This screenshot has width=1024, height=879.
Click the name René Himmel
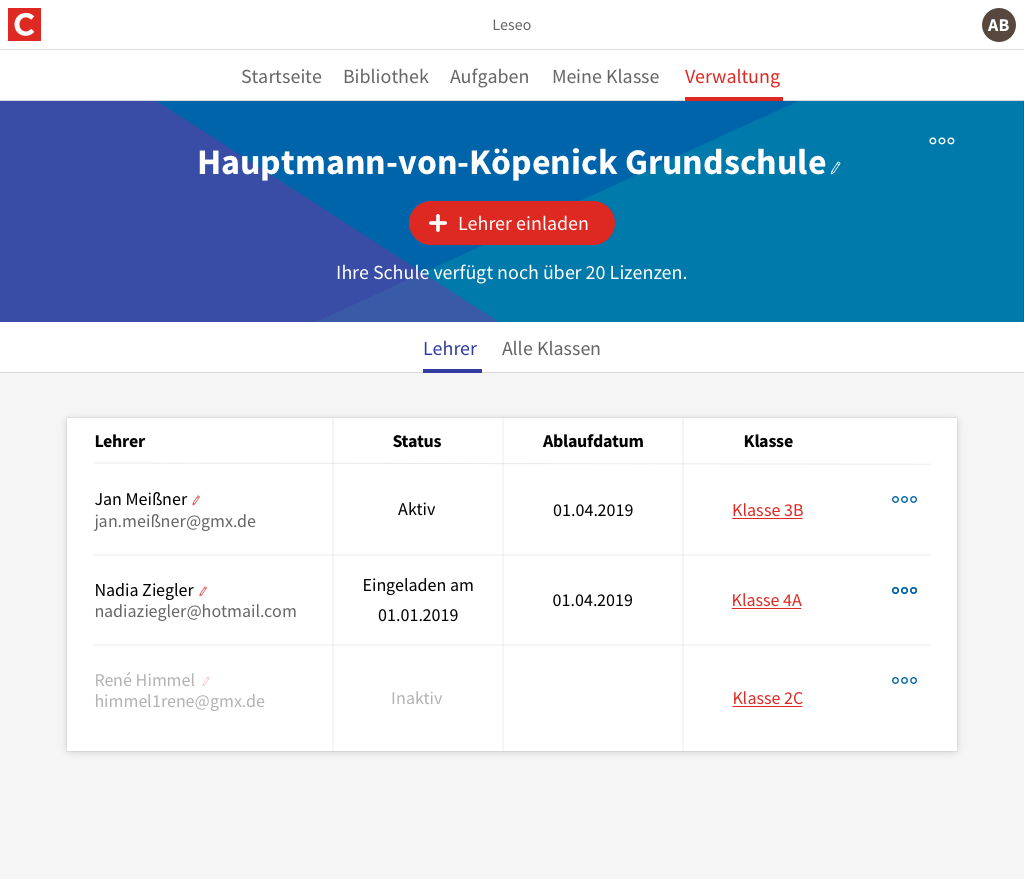145,680
